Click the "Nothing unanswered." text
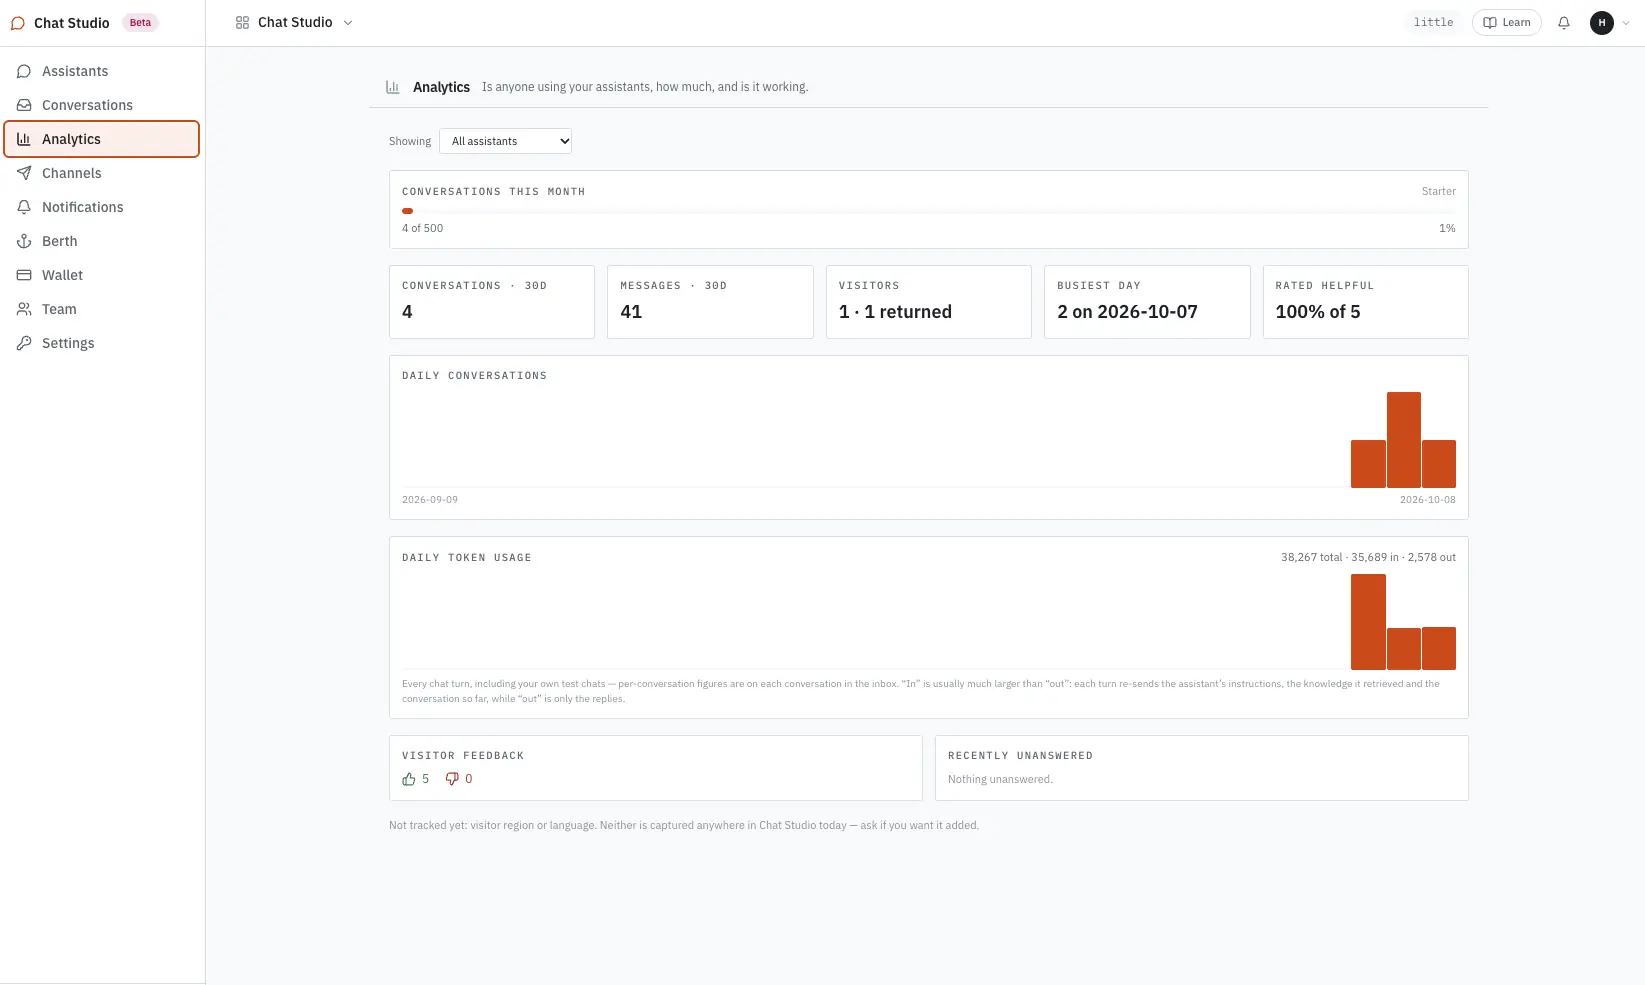The width and height of the screenshot is (1645, 985). click(x=1000, y=779)
